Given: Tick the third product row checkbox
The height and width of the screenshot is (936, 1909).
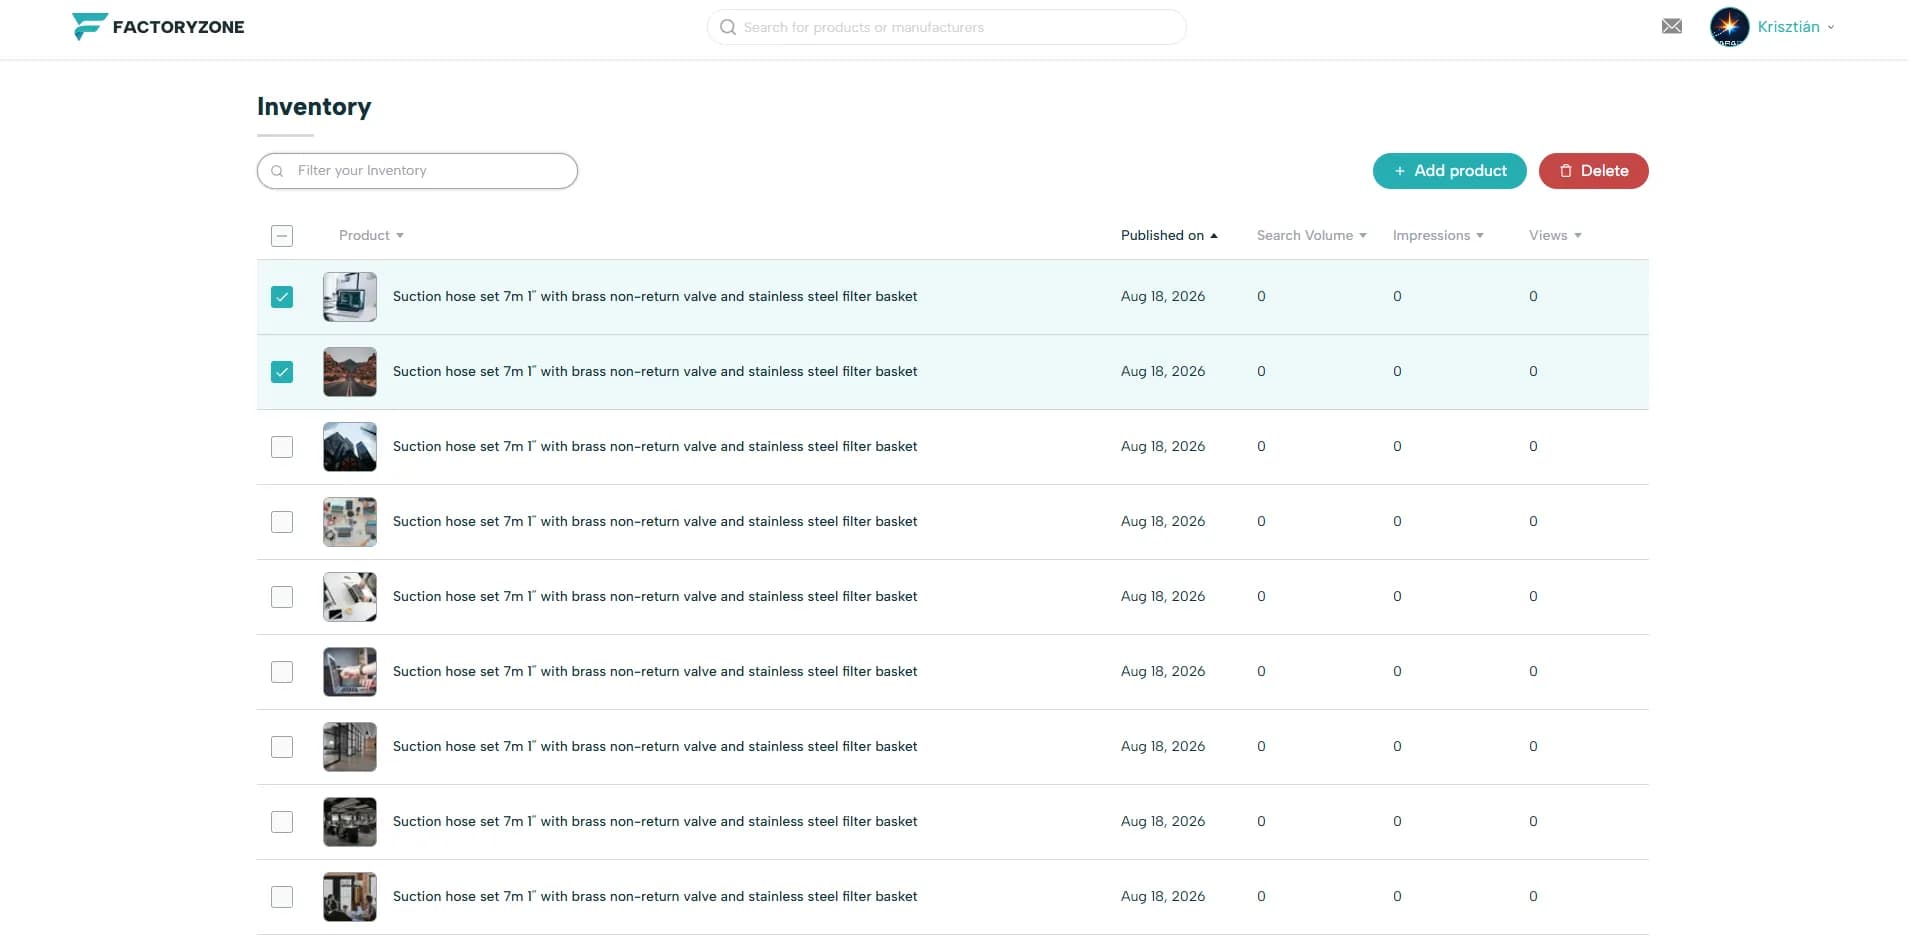Looking at the screenshot, I should click(282, 447).
